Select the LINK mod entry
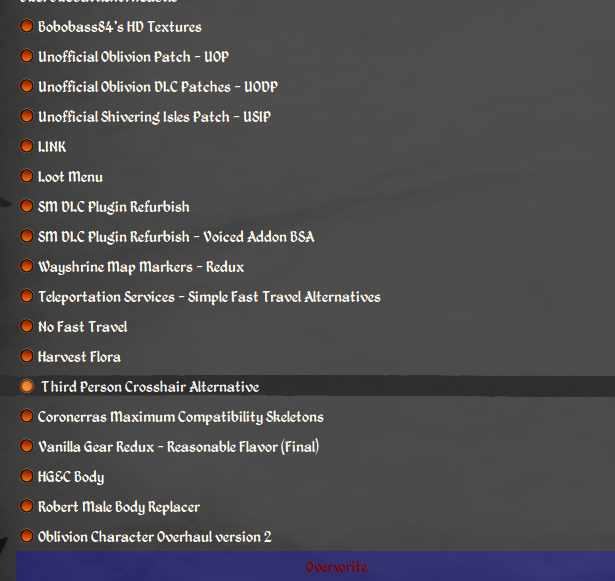The width and height of the screenshot is (615, 581). pyautogui.click(x=52, y=147)
